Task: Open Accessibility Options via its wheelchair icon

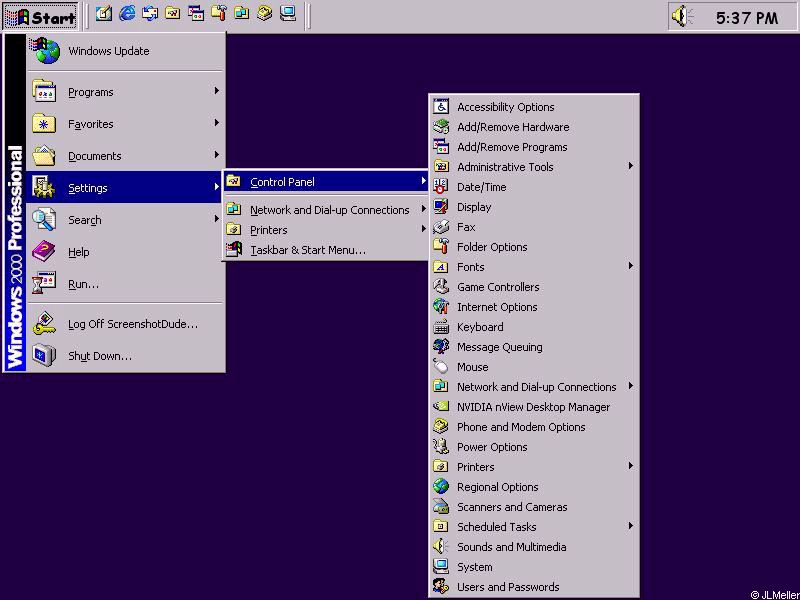Action: click(x=441, y=107)
